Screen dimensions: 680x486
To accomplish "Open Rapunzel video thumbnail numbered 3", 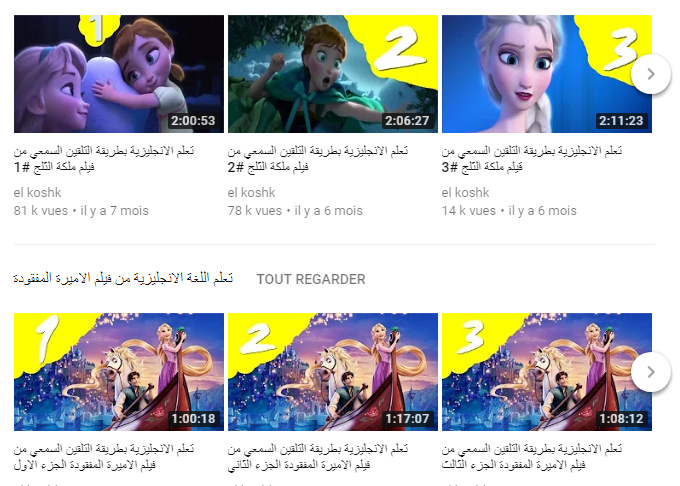I will [x=547, y=372].
